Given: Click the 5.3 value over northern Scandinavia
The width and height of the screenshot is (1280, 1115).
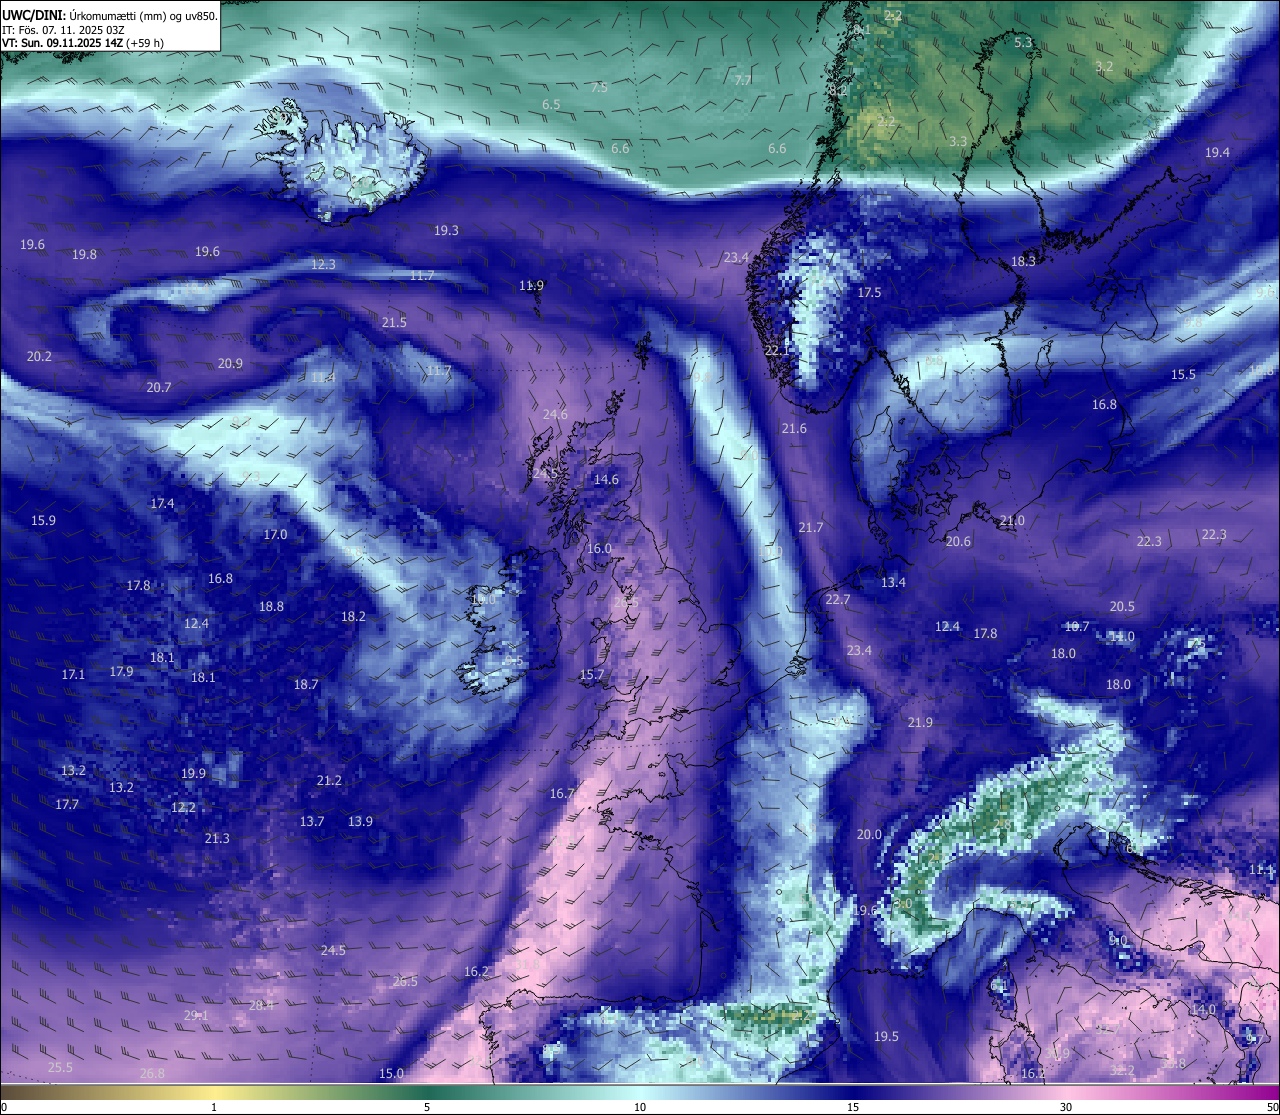Looking at the screenshot, I should point(1023,42).
